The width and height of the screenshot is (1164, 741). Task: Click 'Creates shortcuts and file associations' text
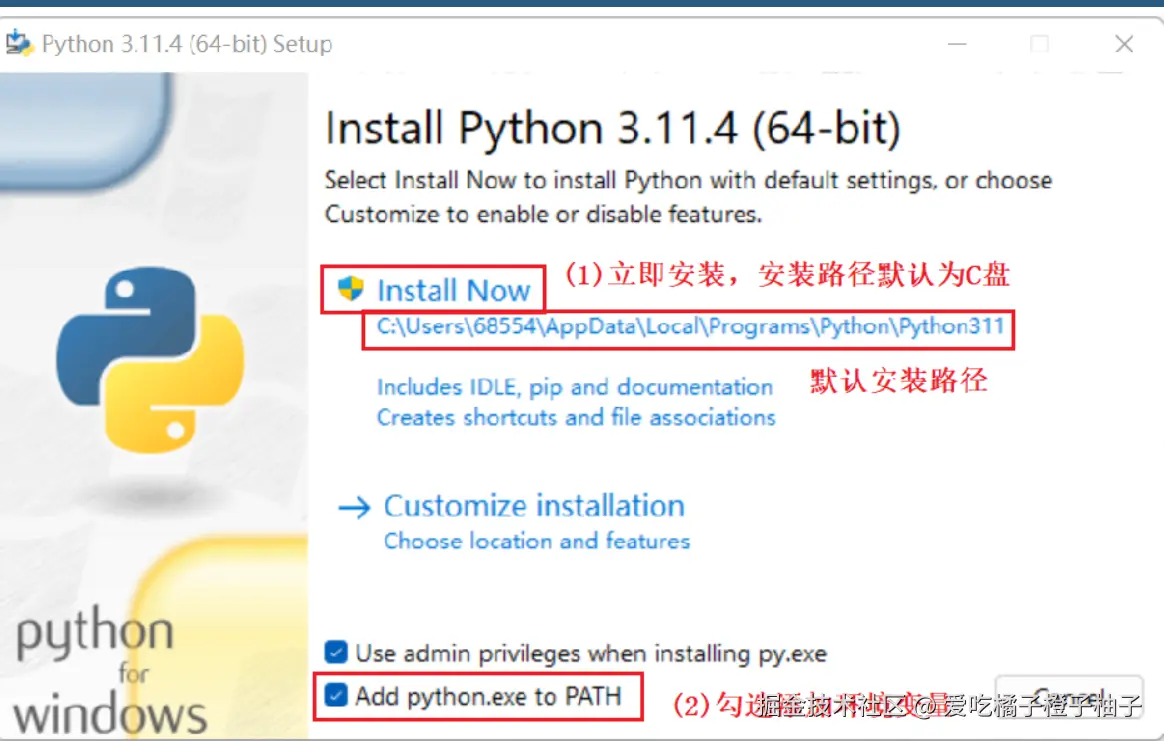click(x=576, y=417)
